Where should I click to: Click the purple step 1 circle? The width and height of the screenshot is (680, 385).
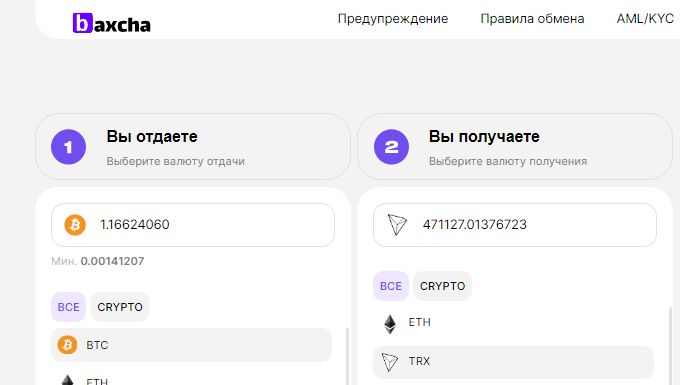pos(69,147)
